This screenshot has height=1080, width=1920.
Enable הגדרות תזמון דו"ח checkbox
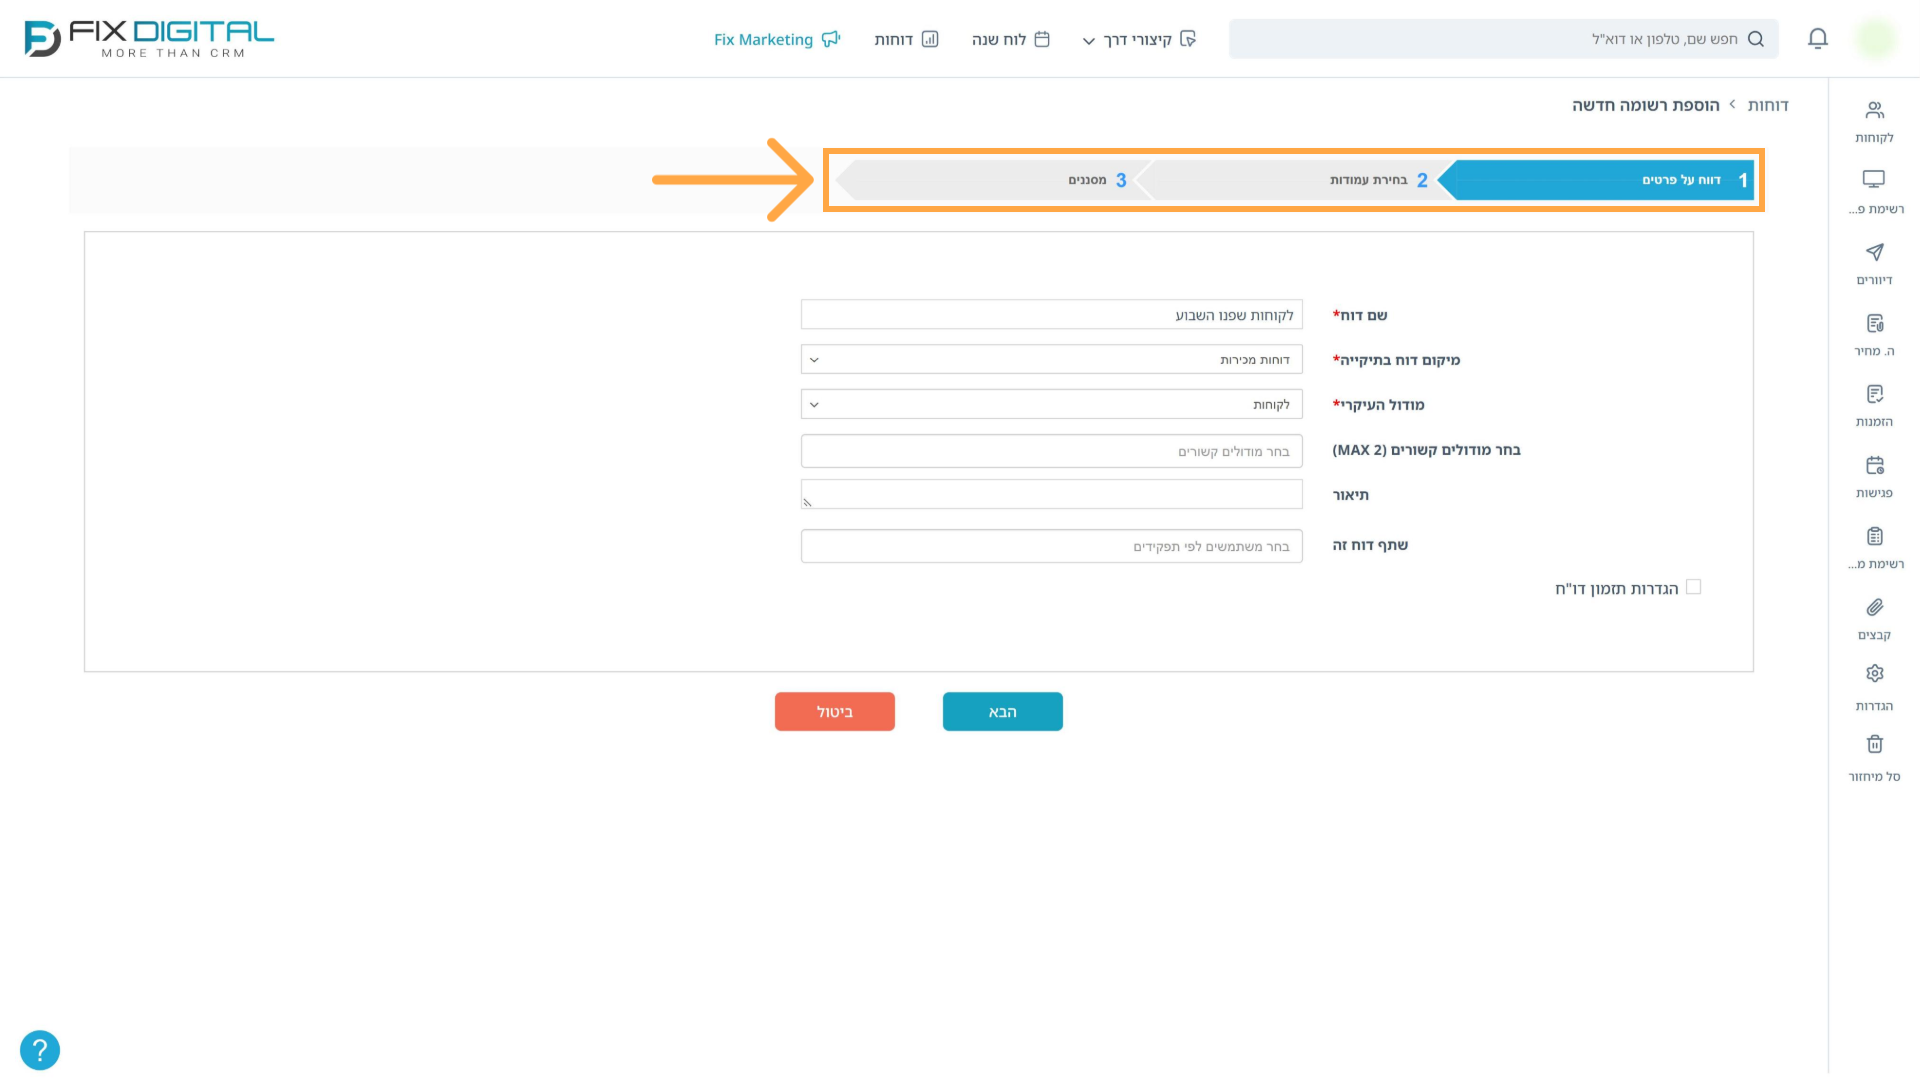1693,587
